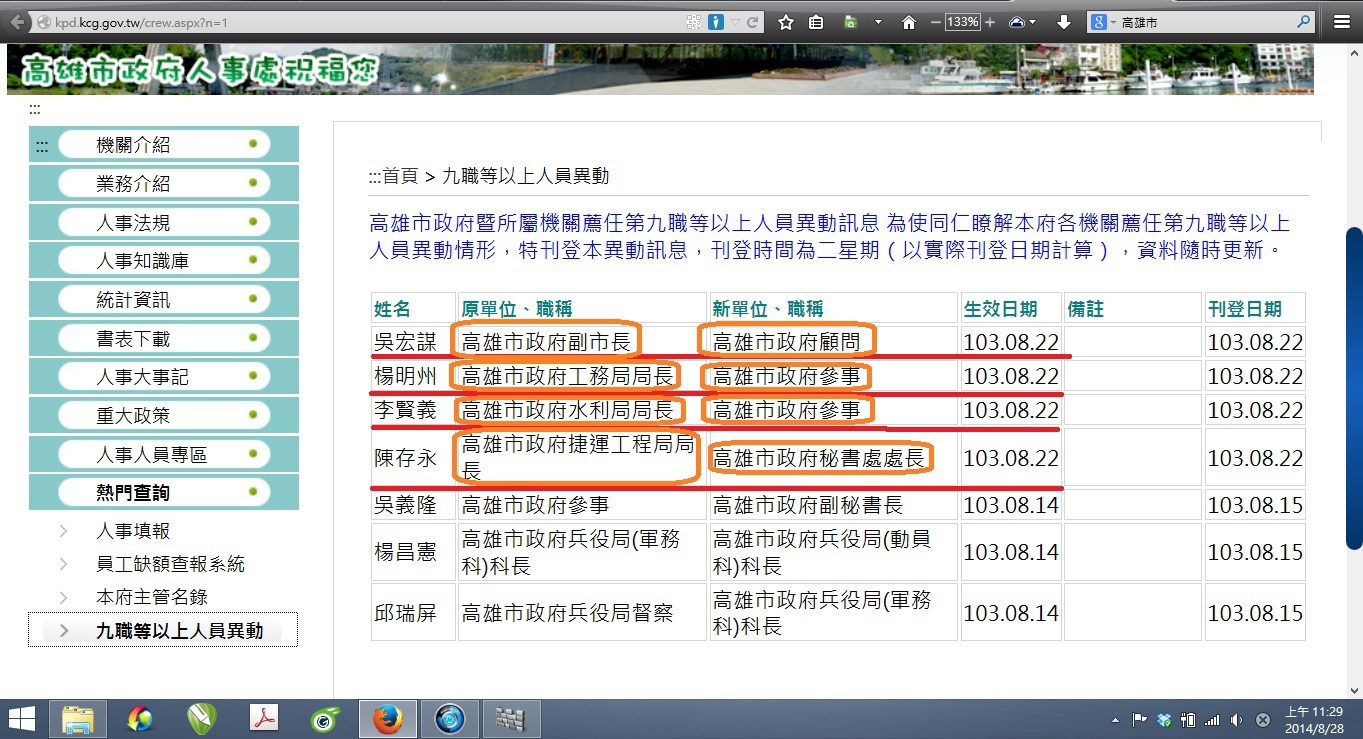
Task: Click the page vertical scrollbar
Action: coord(1354,387)
